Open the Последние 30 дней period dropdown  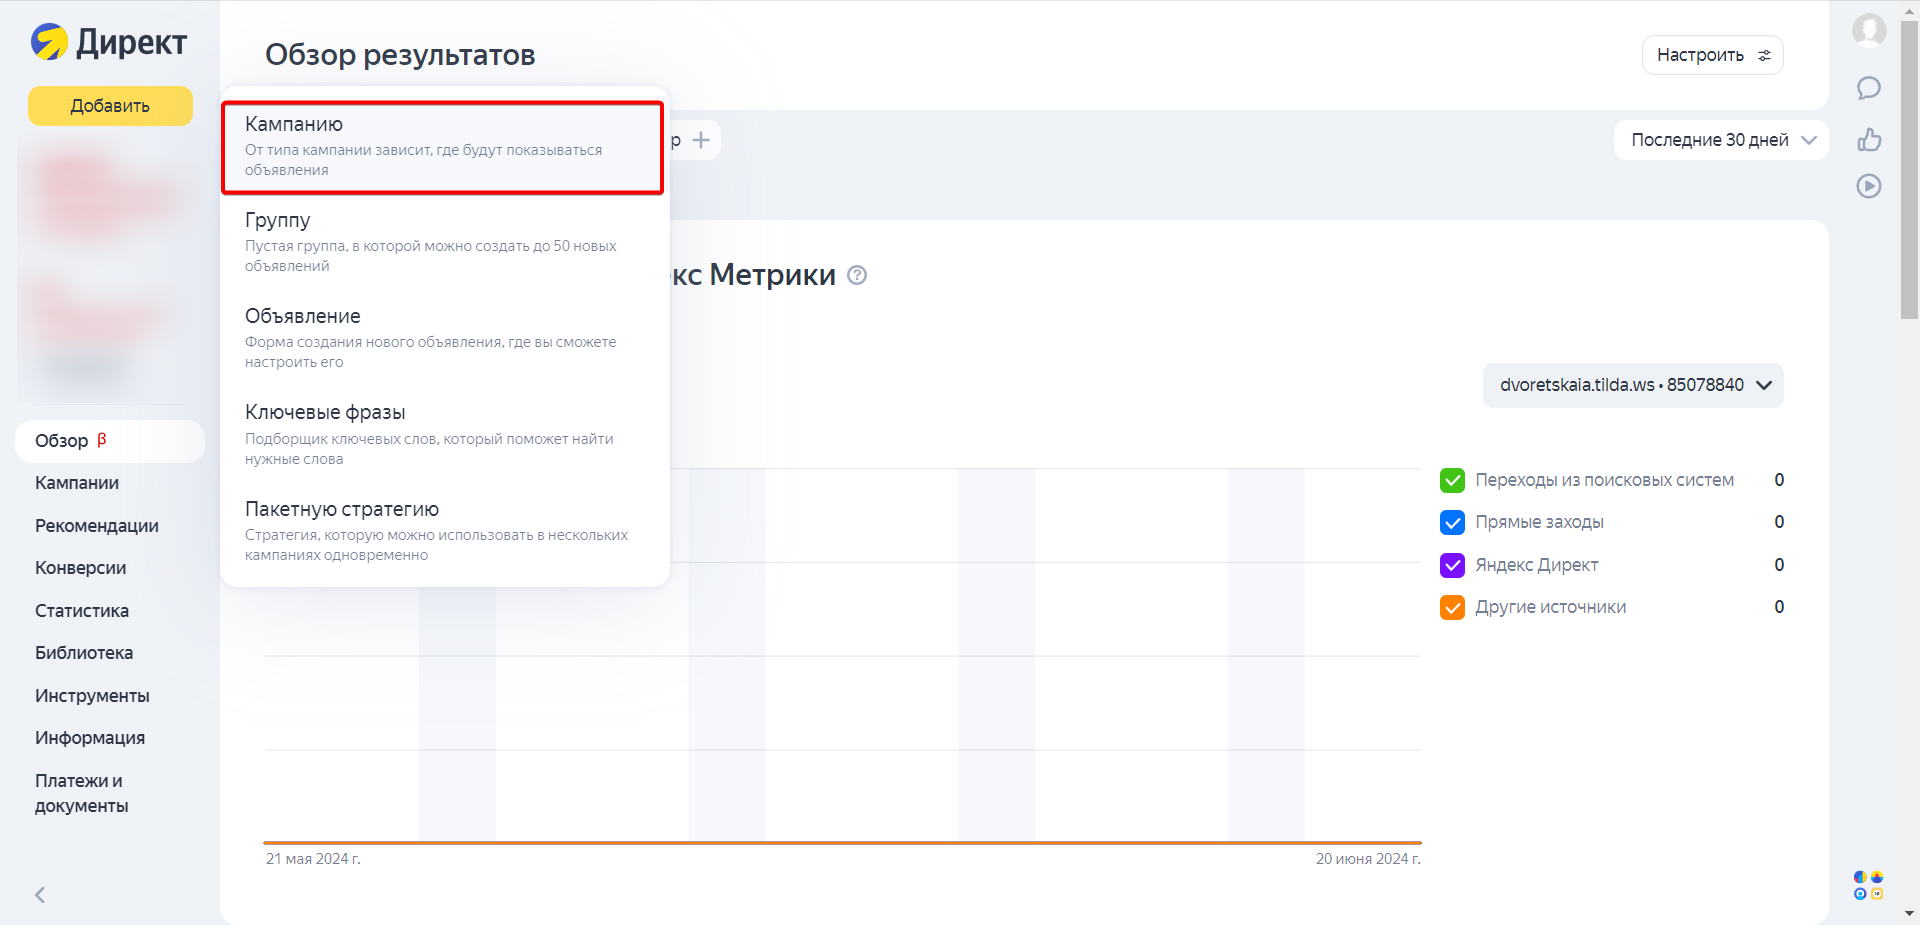[1721, 140]
